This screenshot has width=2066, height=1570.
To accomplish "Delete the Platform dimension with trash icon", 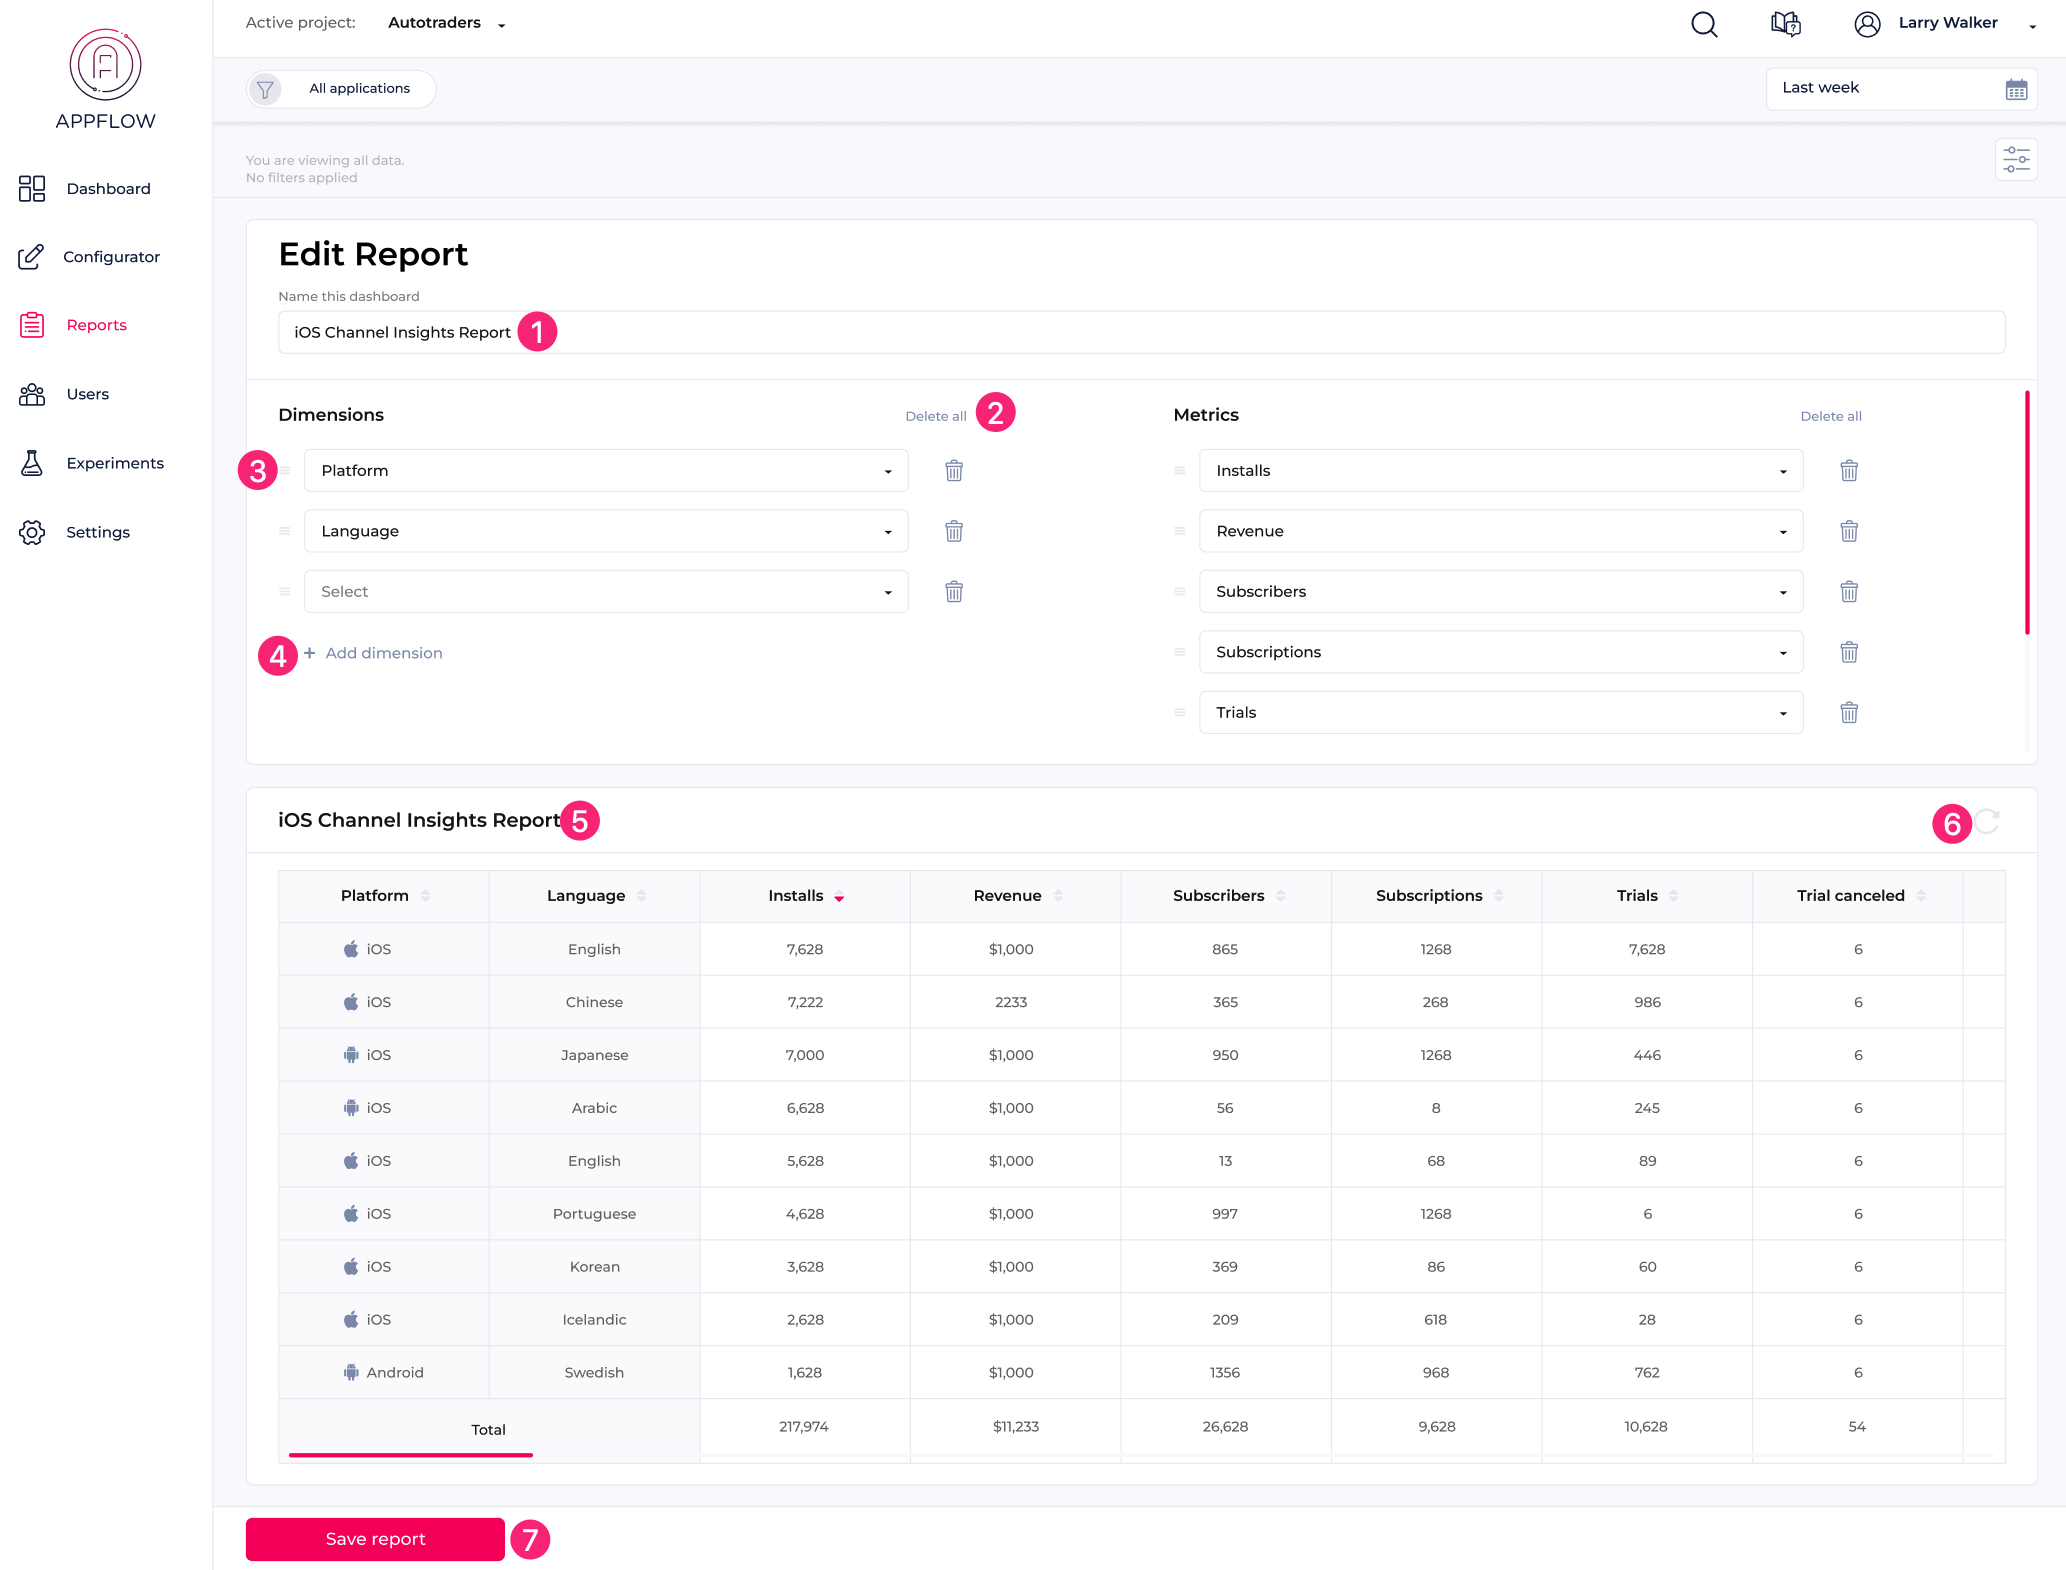I will pos(953,470).
